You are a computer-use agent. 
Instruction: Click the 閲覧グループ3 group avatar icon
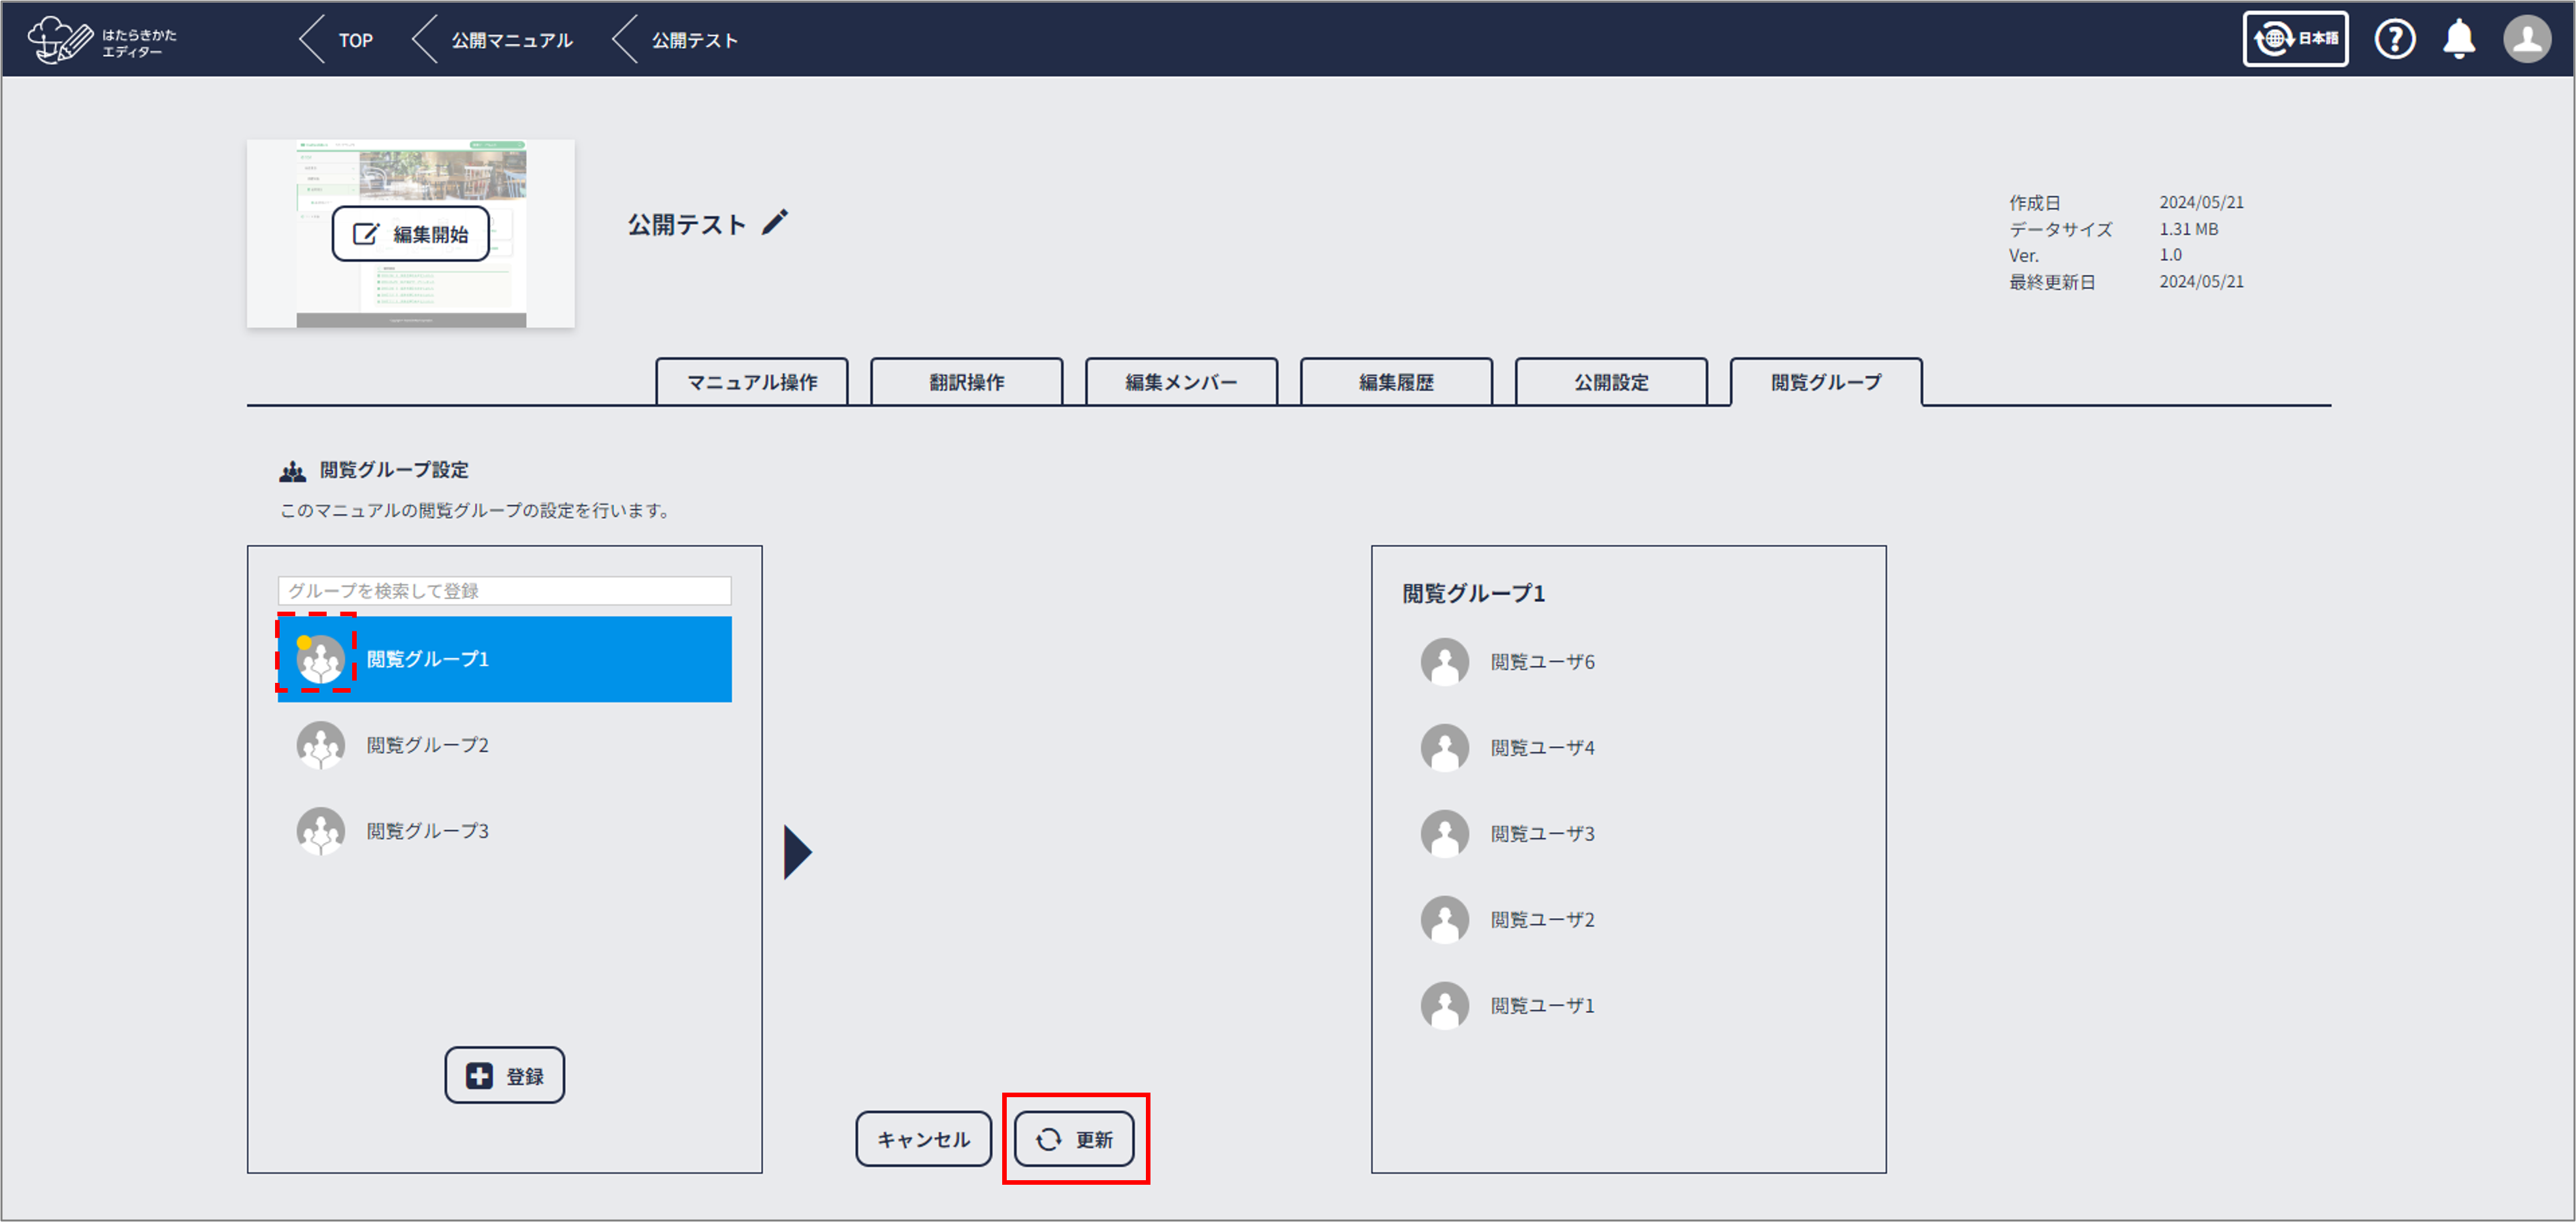point(320,831)
